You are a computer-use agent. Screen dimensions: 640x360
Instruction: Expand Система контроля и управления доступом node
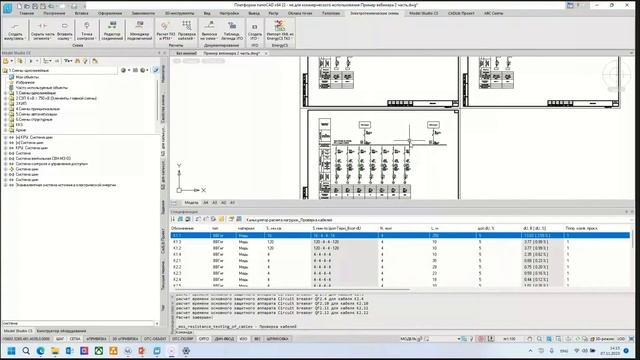tap(5, 164)
